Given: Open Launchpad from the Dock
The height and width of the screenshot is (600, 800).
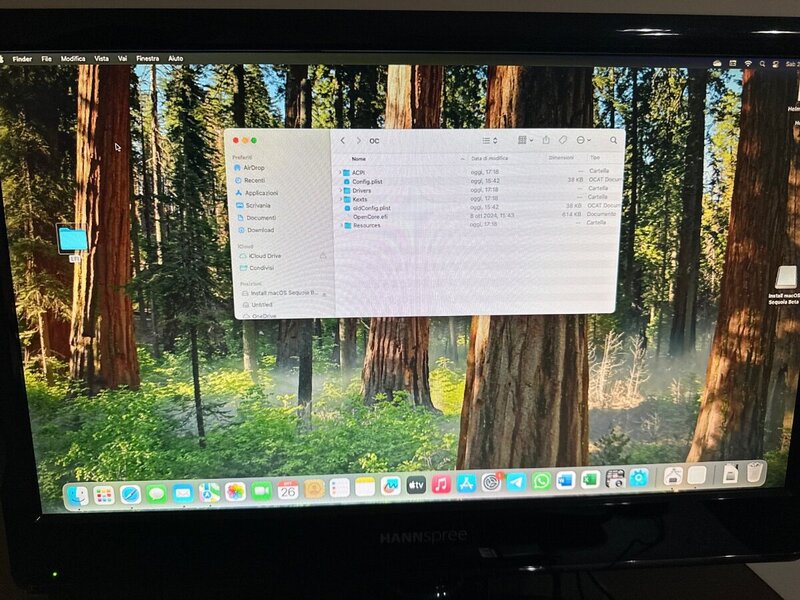Looking at the screenshot, I should tap(104, 495).
